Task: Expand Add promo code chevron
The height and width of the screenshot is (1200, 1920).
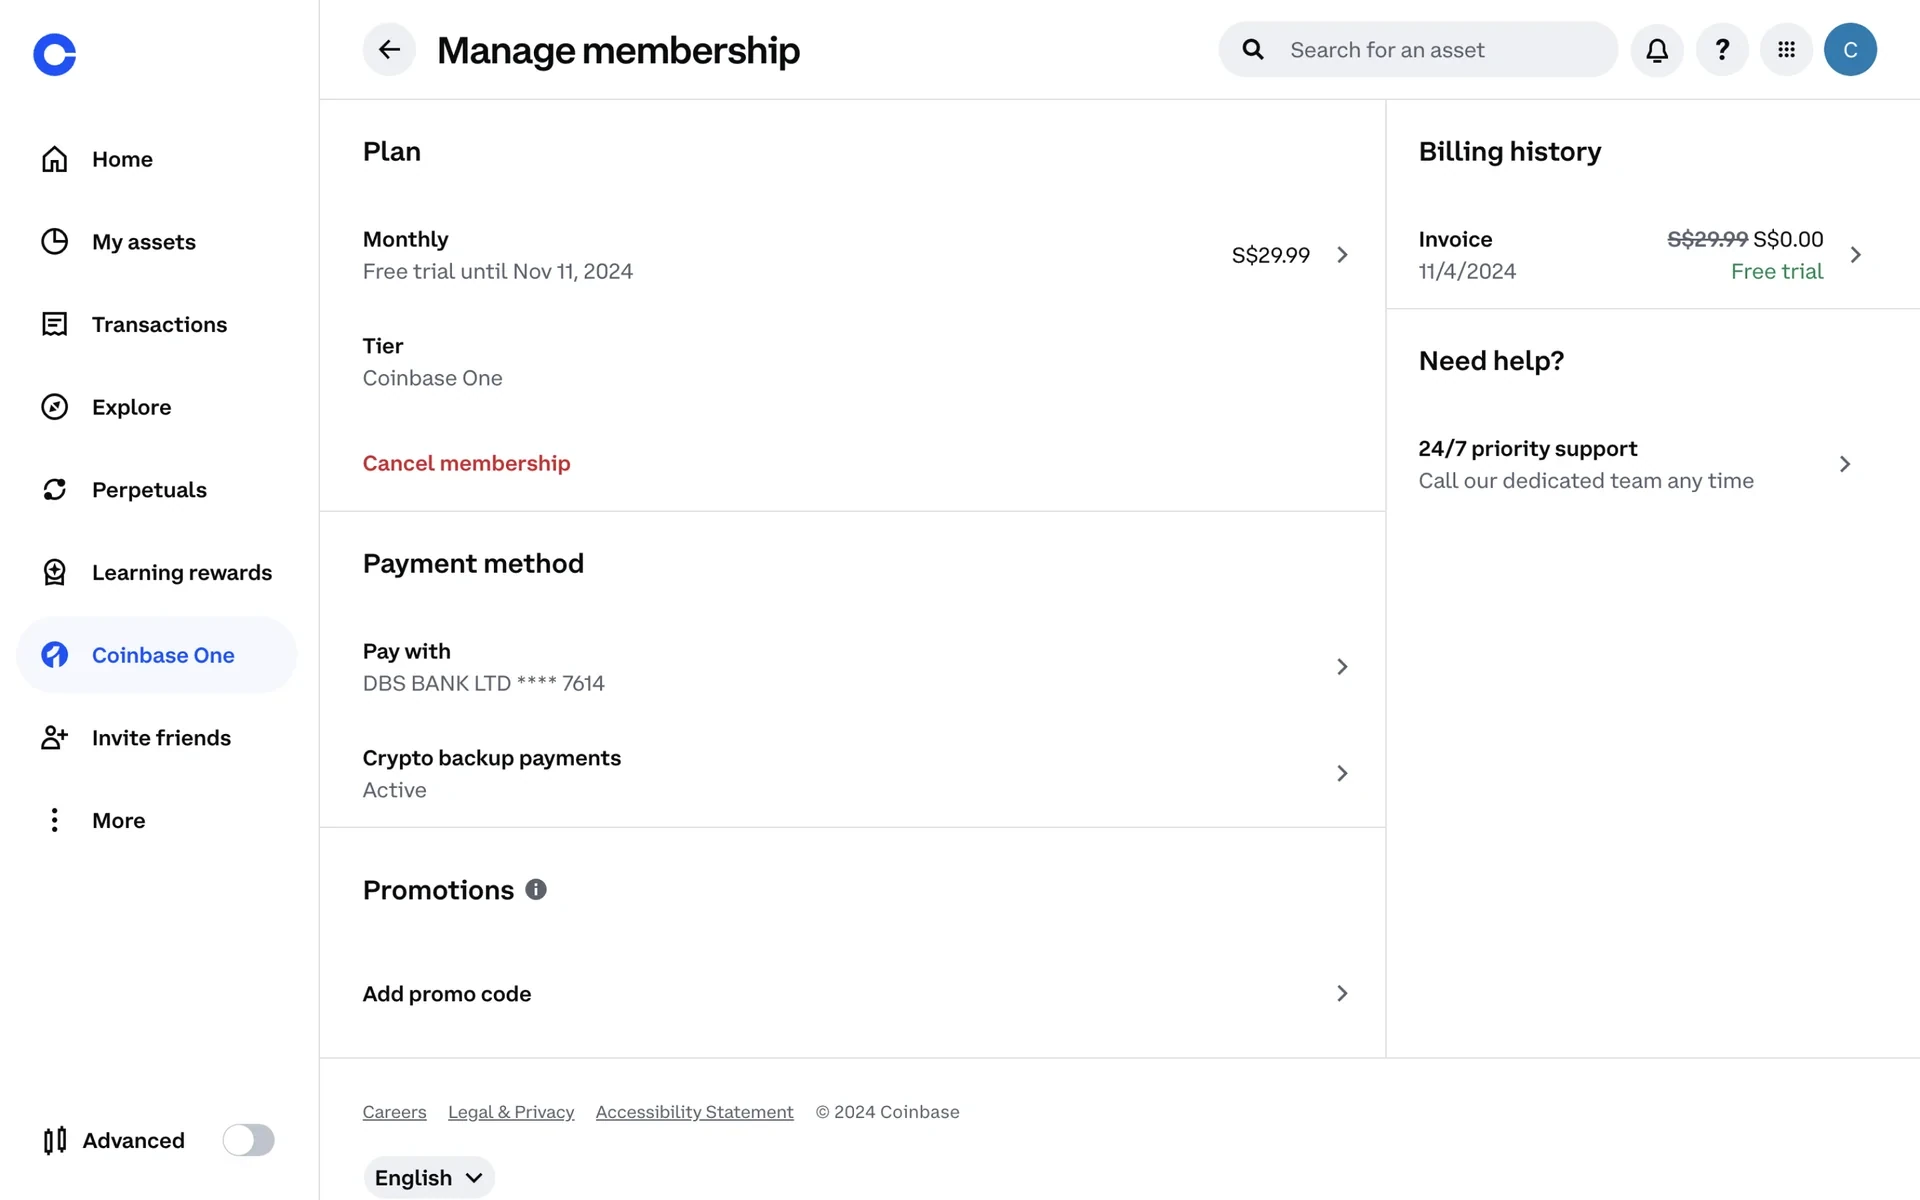Action: (1342, 993)
